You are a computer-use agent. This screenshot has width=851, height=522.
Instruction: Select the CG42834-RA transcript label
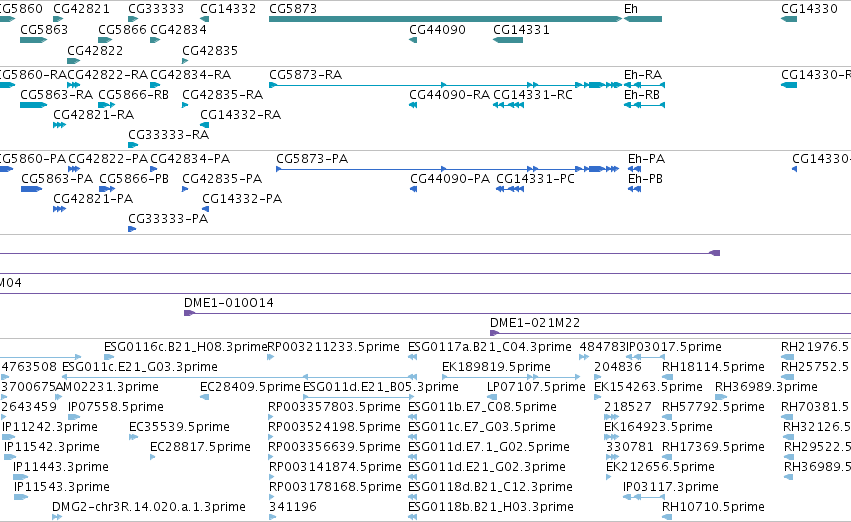coord(190,74)
